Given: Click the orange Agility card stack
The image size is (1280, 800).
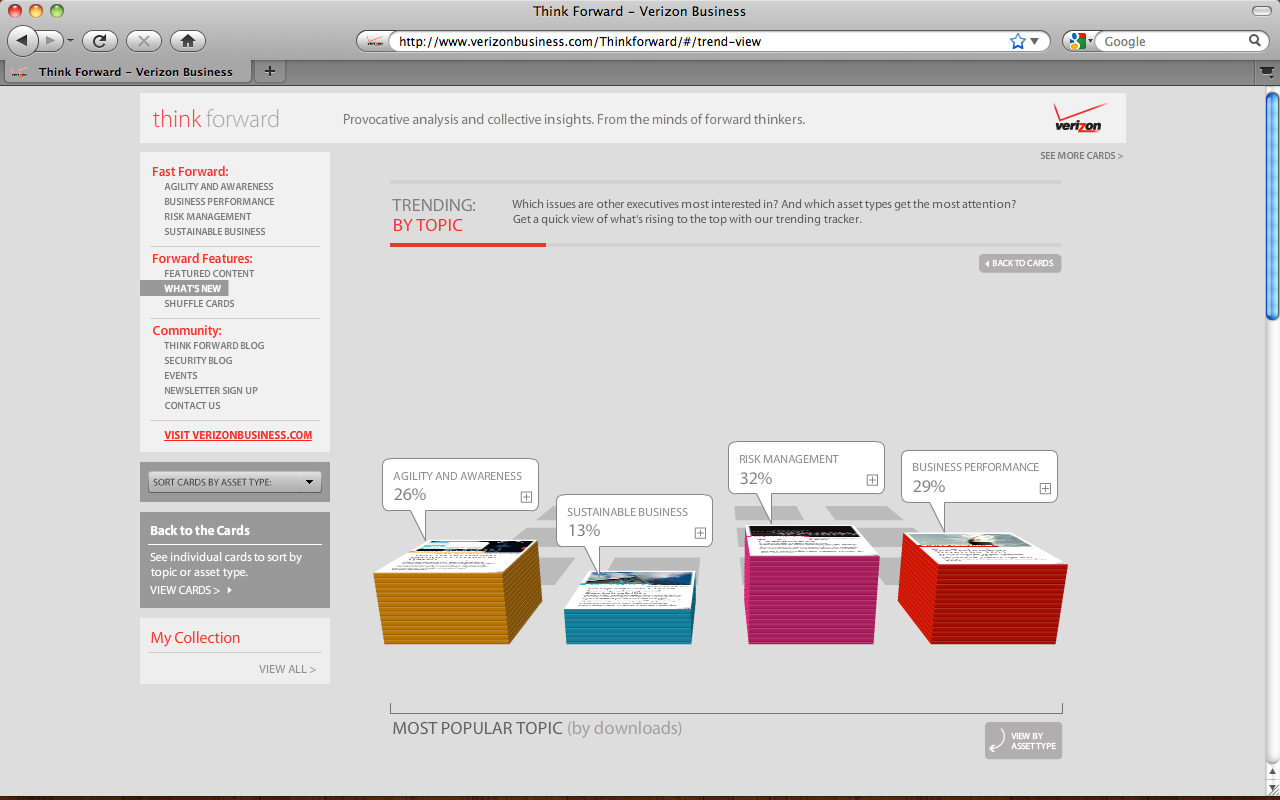Looking at the screenshot, I should (x=458, y=591).
